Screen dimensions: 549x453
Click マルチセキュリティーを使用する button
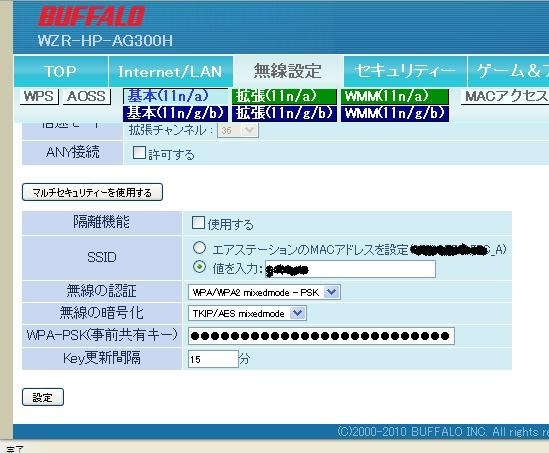pos(92,192)
